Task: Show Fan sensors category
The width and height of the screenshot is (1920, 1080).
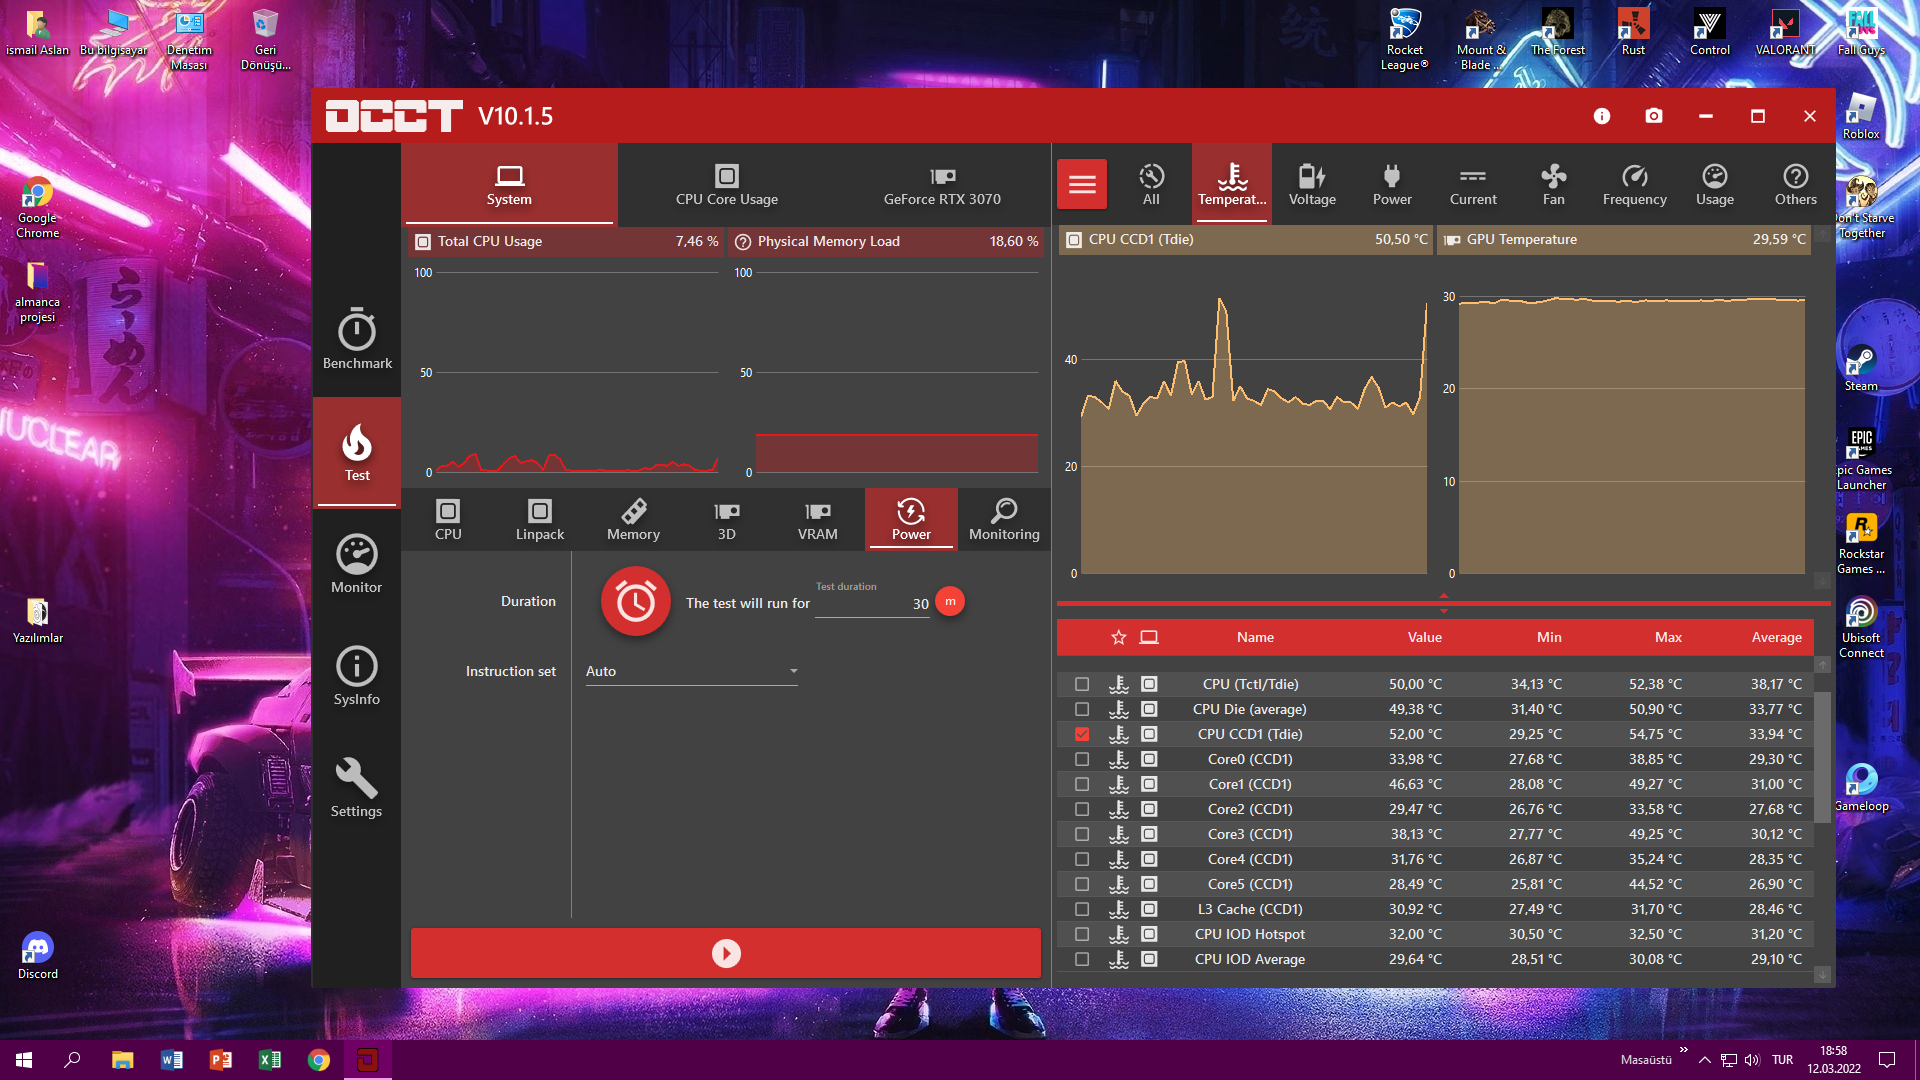Action: coord(1553,185)
